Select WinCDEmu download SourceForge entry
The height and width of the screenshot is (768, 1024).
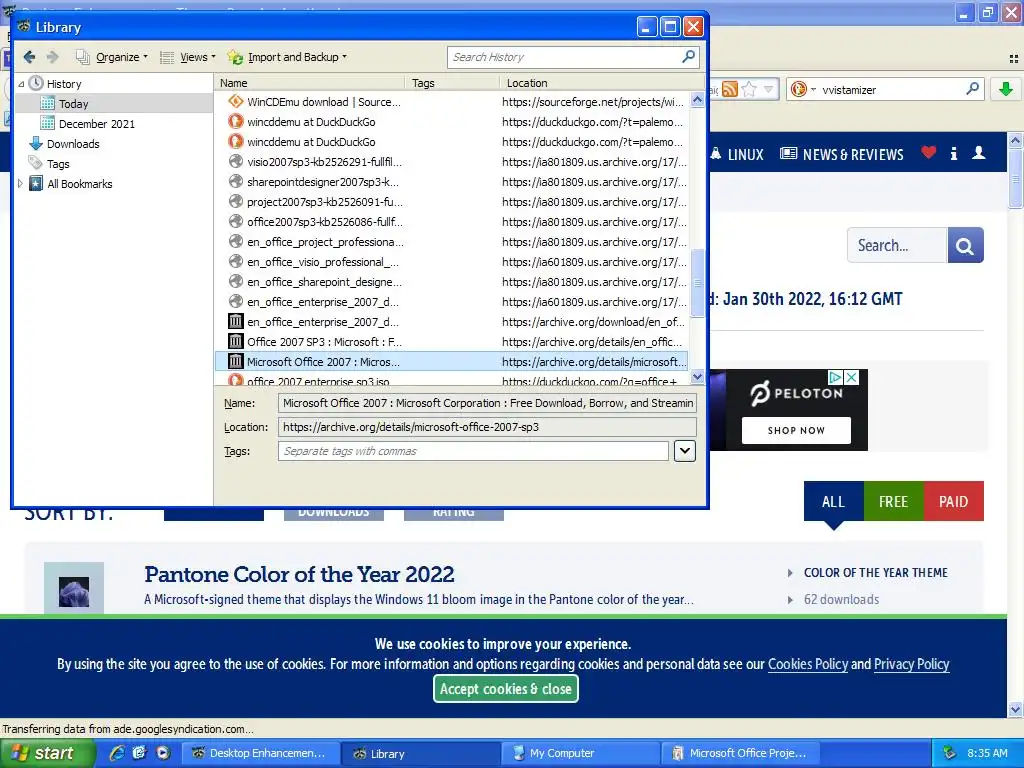452,102
